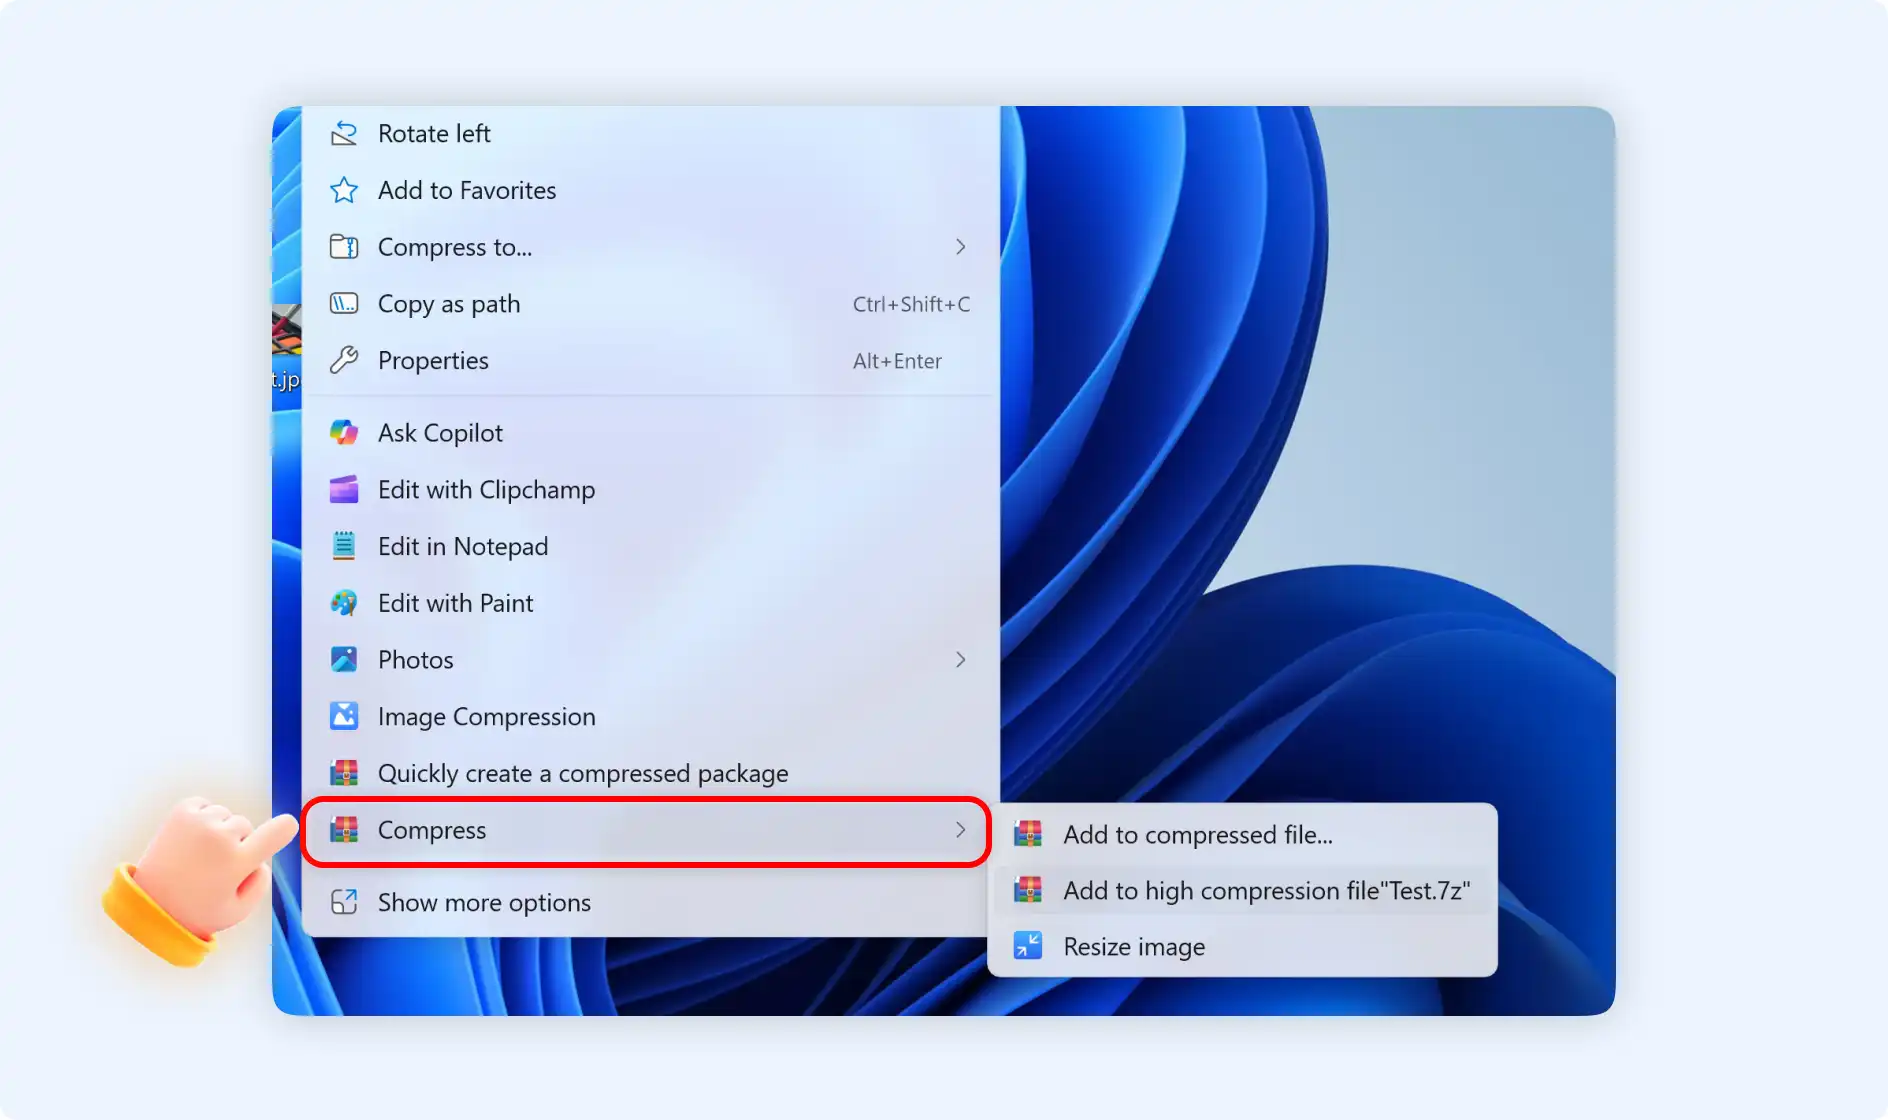Click the Clipchamp icon
The width and height of the screenshot is (1888, 1120).
pyautogui.click(x=344, y=490)
